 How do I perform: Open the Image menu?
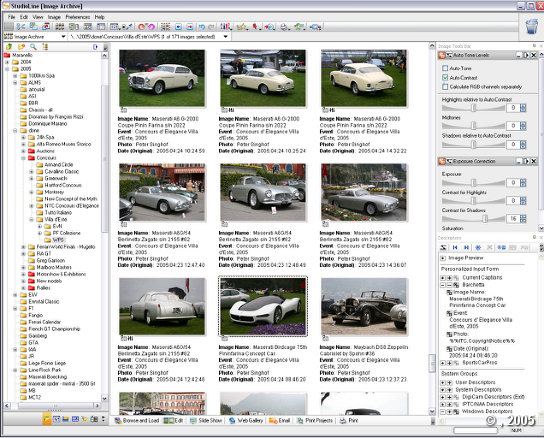[54, 17]
